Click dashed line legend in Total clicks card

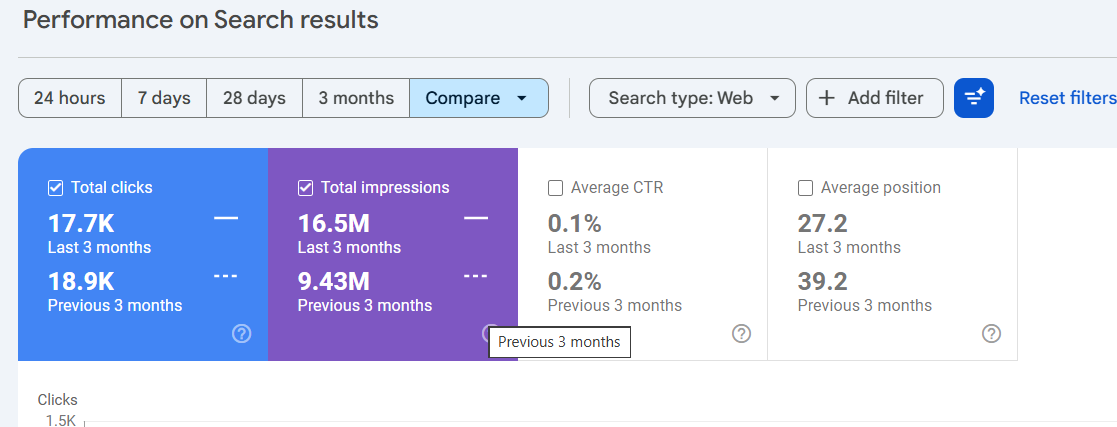(226, 276)
